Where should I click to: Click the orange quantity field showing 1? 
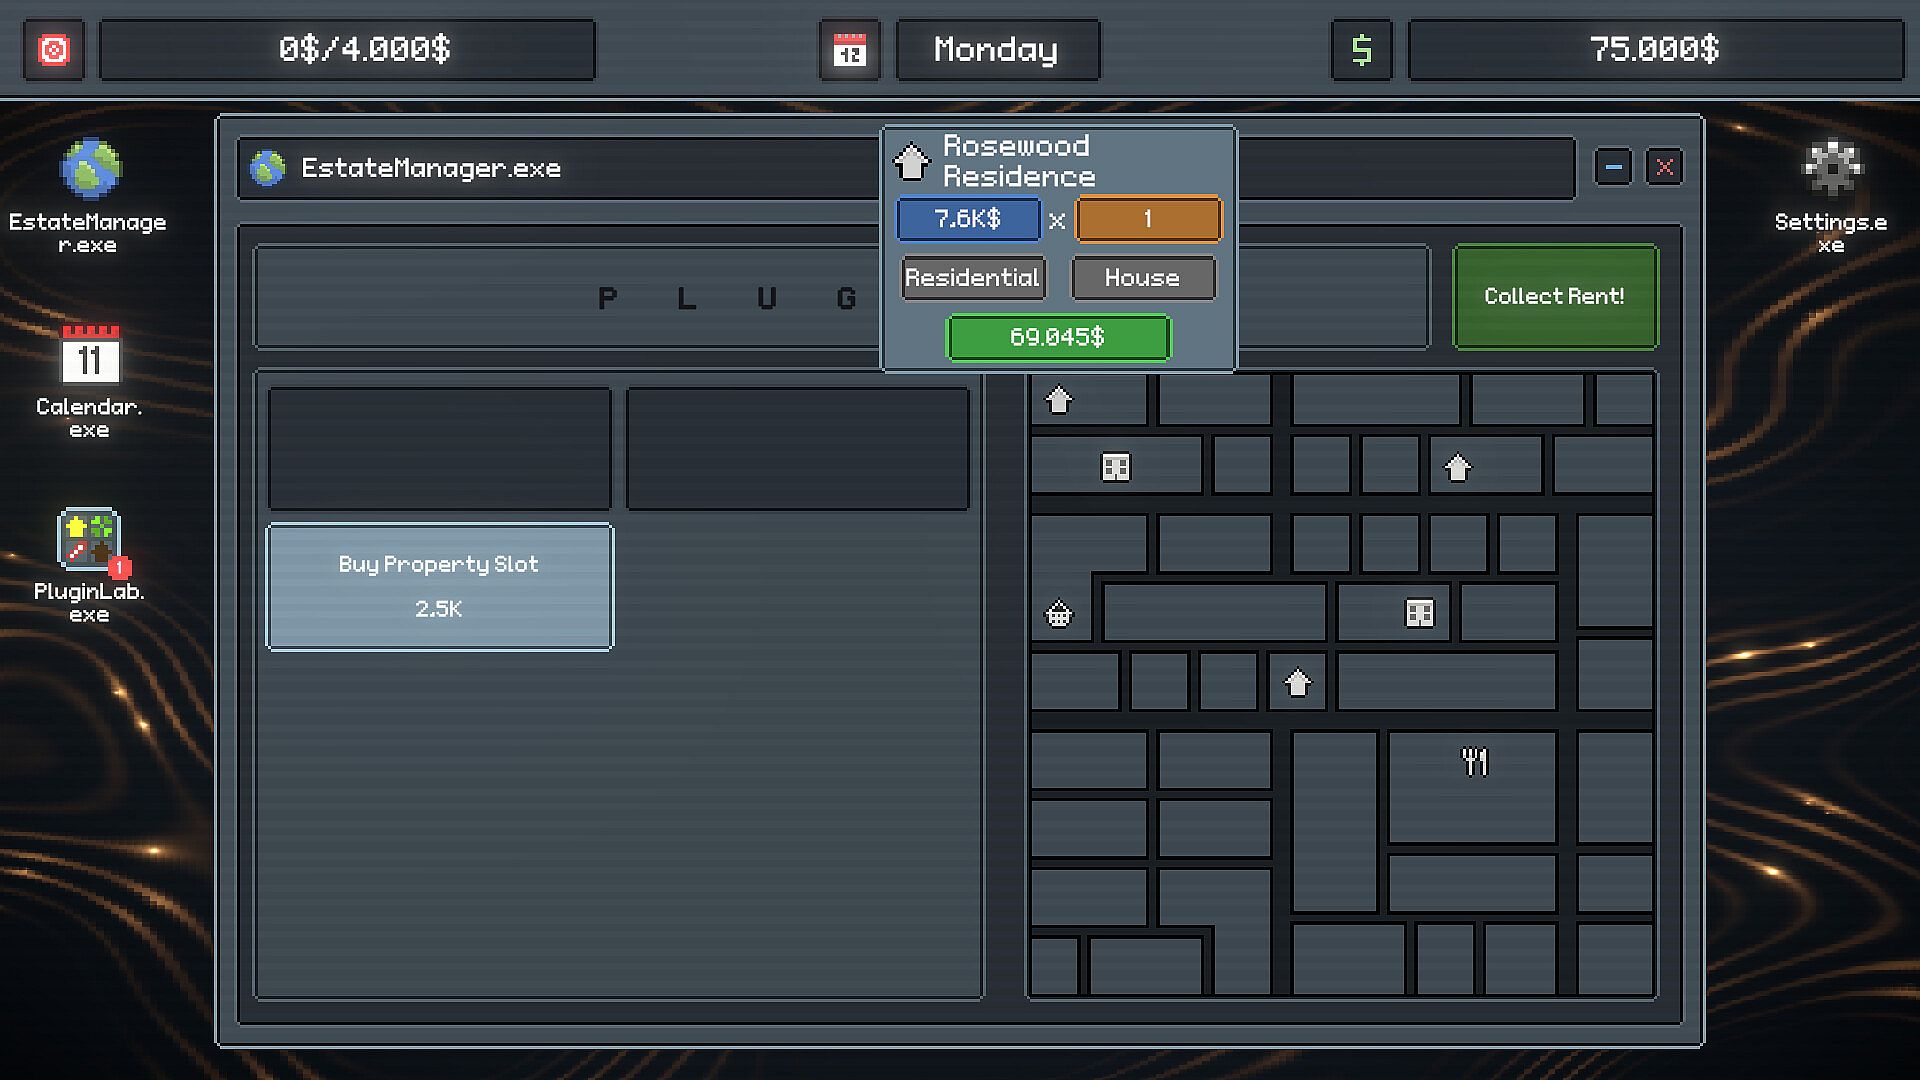click(x=1148, y=219)
